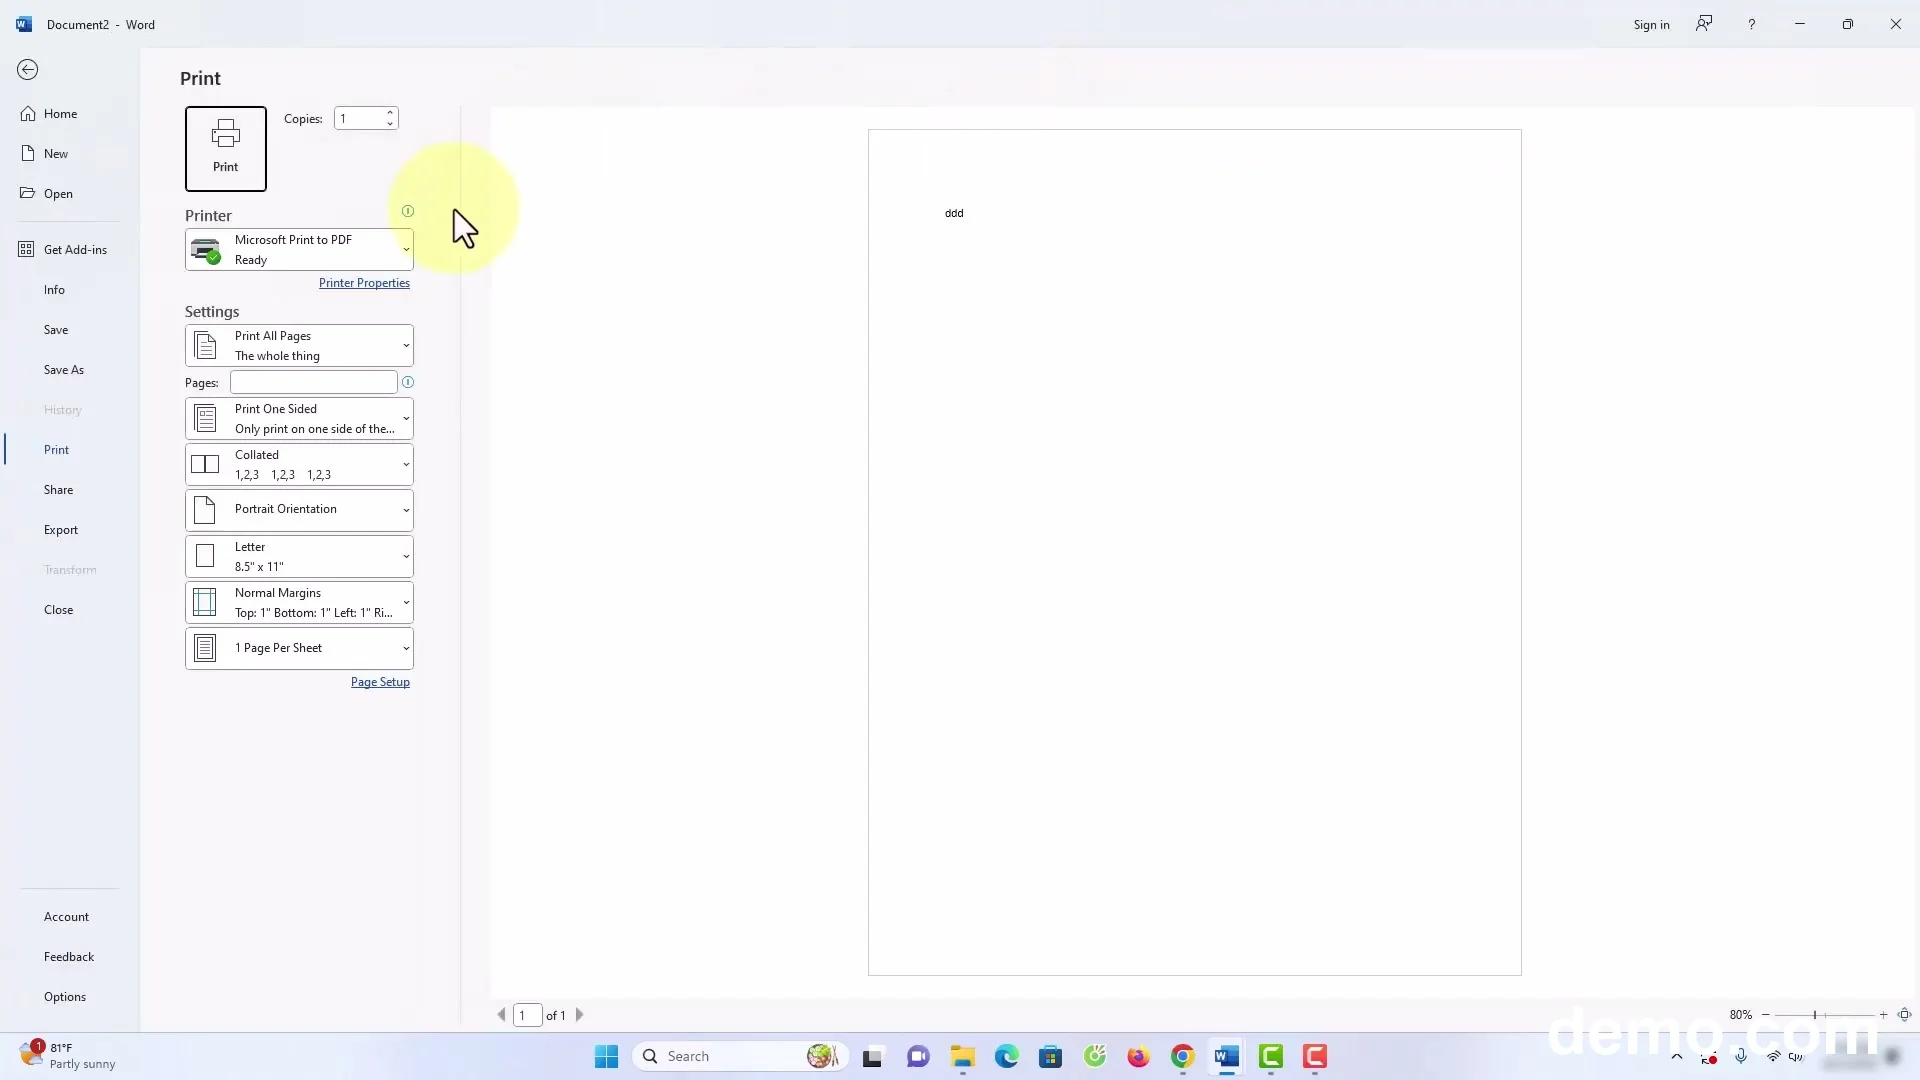The height and width of the screenshot is (1080, 1920).
Task: Open the green Camtasia icon on taskbar
Action: tap(1271, 1057)
